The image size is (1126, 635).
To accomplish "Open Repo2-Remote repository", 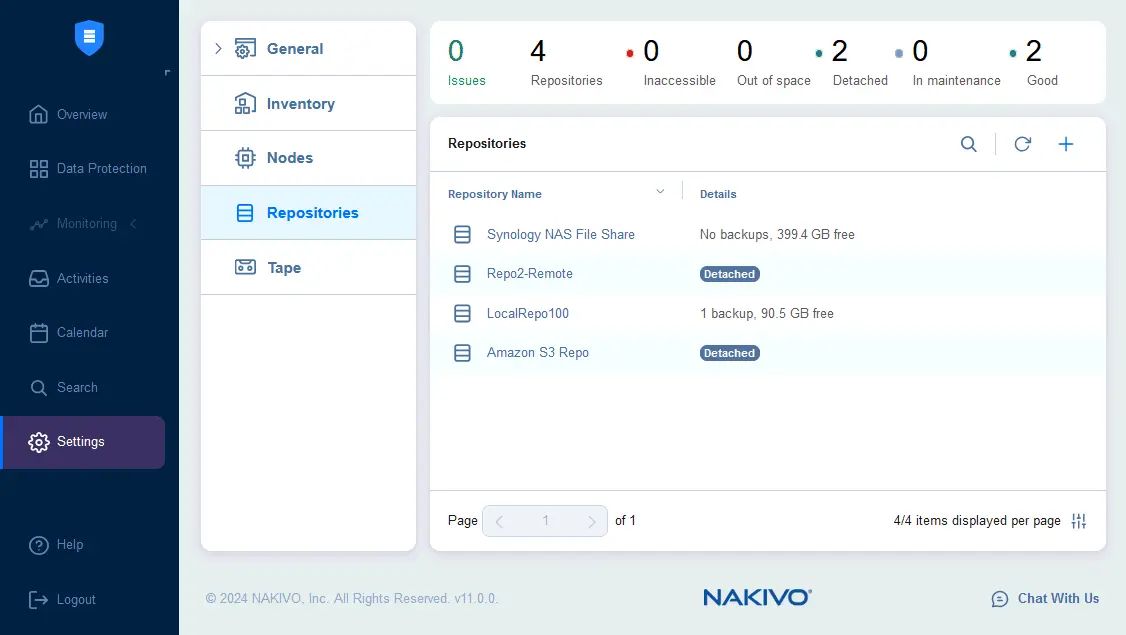I will [529, 274].
